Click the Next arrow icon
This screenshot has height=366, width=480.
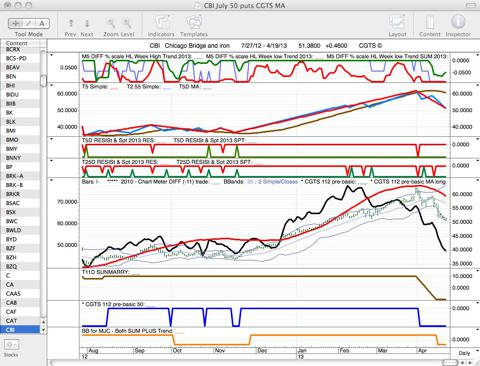(87, 23)
